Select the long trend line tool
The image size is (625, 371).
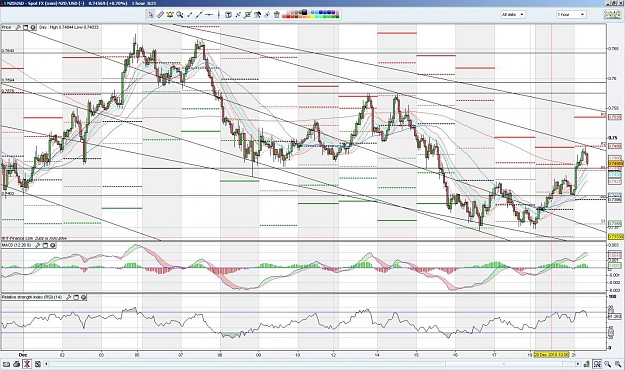[x=199, y=15]
